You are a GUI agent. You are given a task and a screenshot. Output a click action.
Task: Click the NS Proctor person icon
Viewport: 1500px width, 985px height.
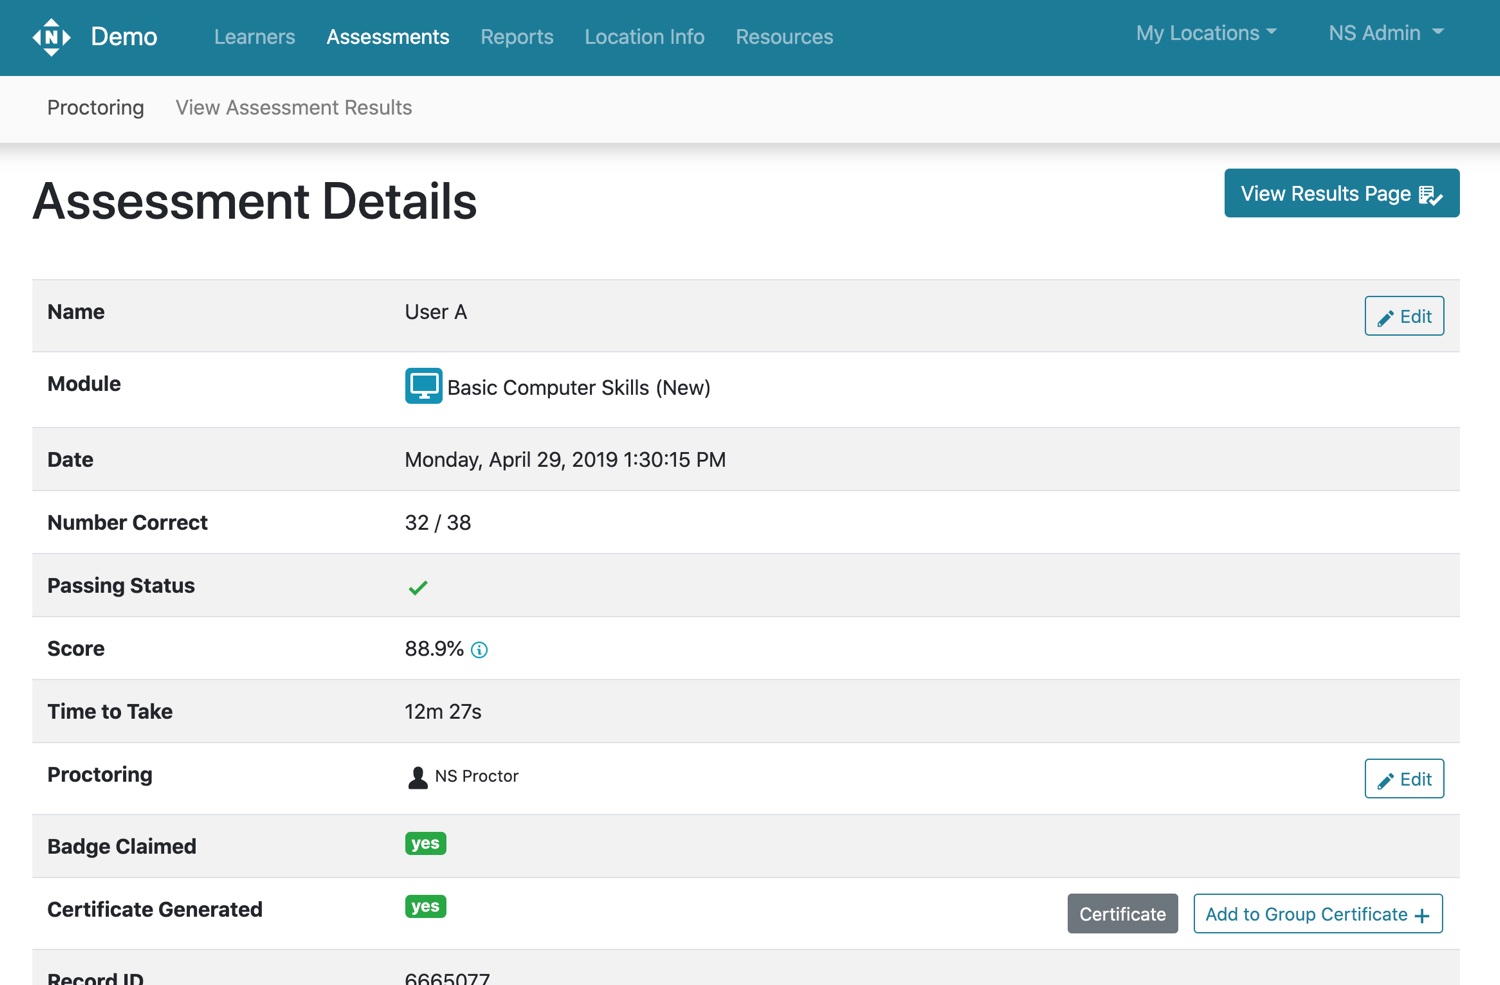(x=418, y=777)
